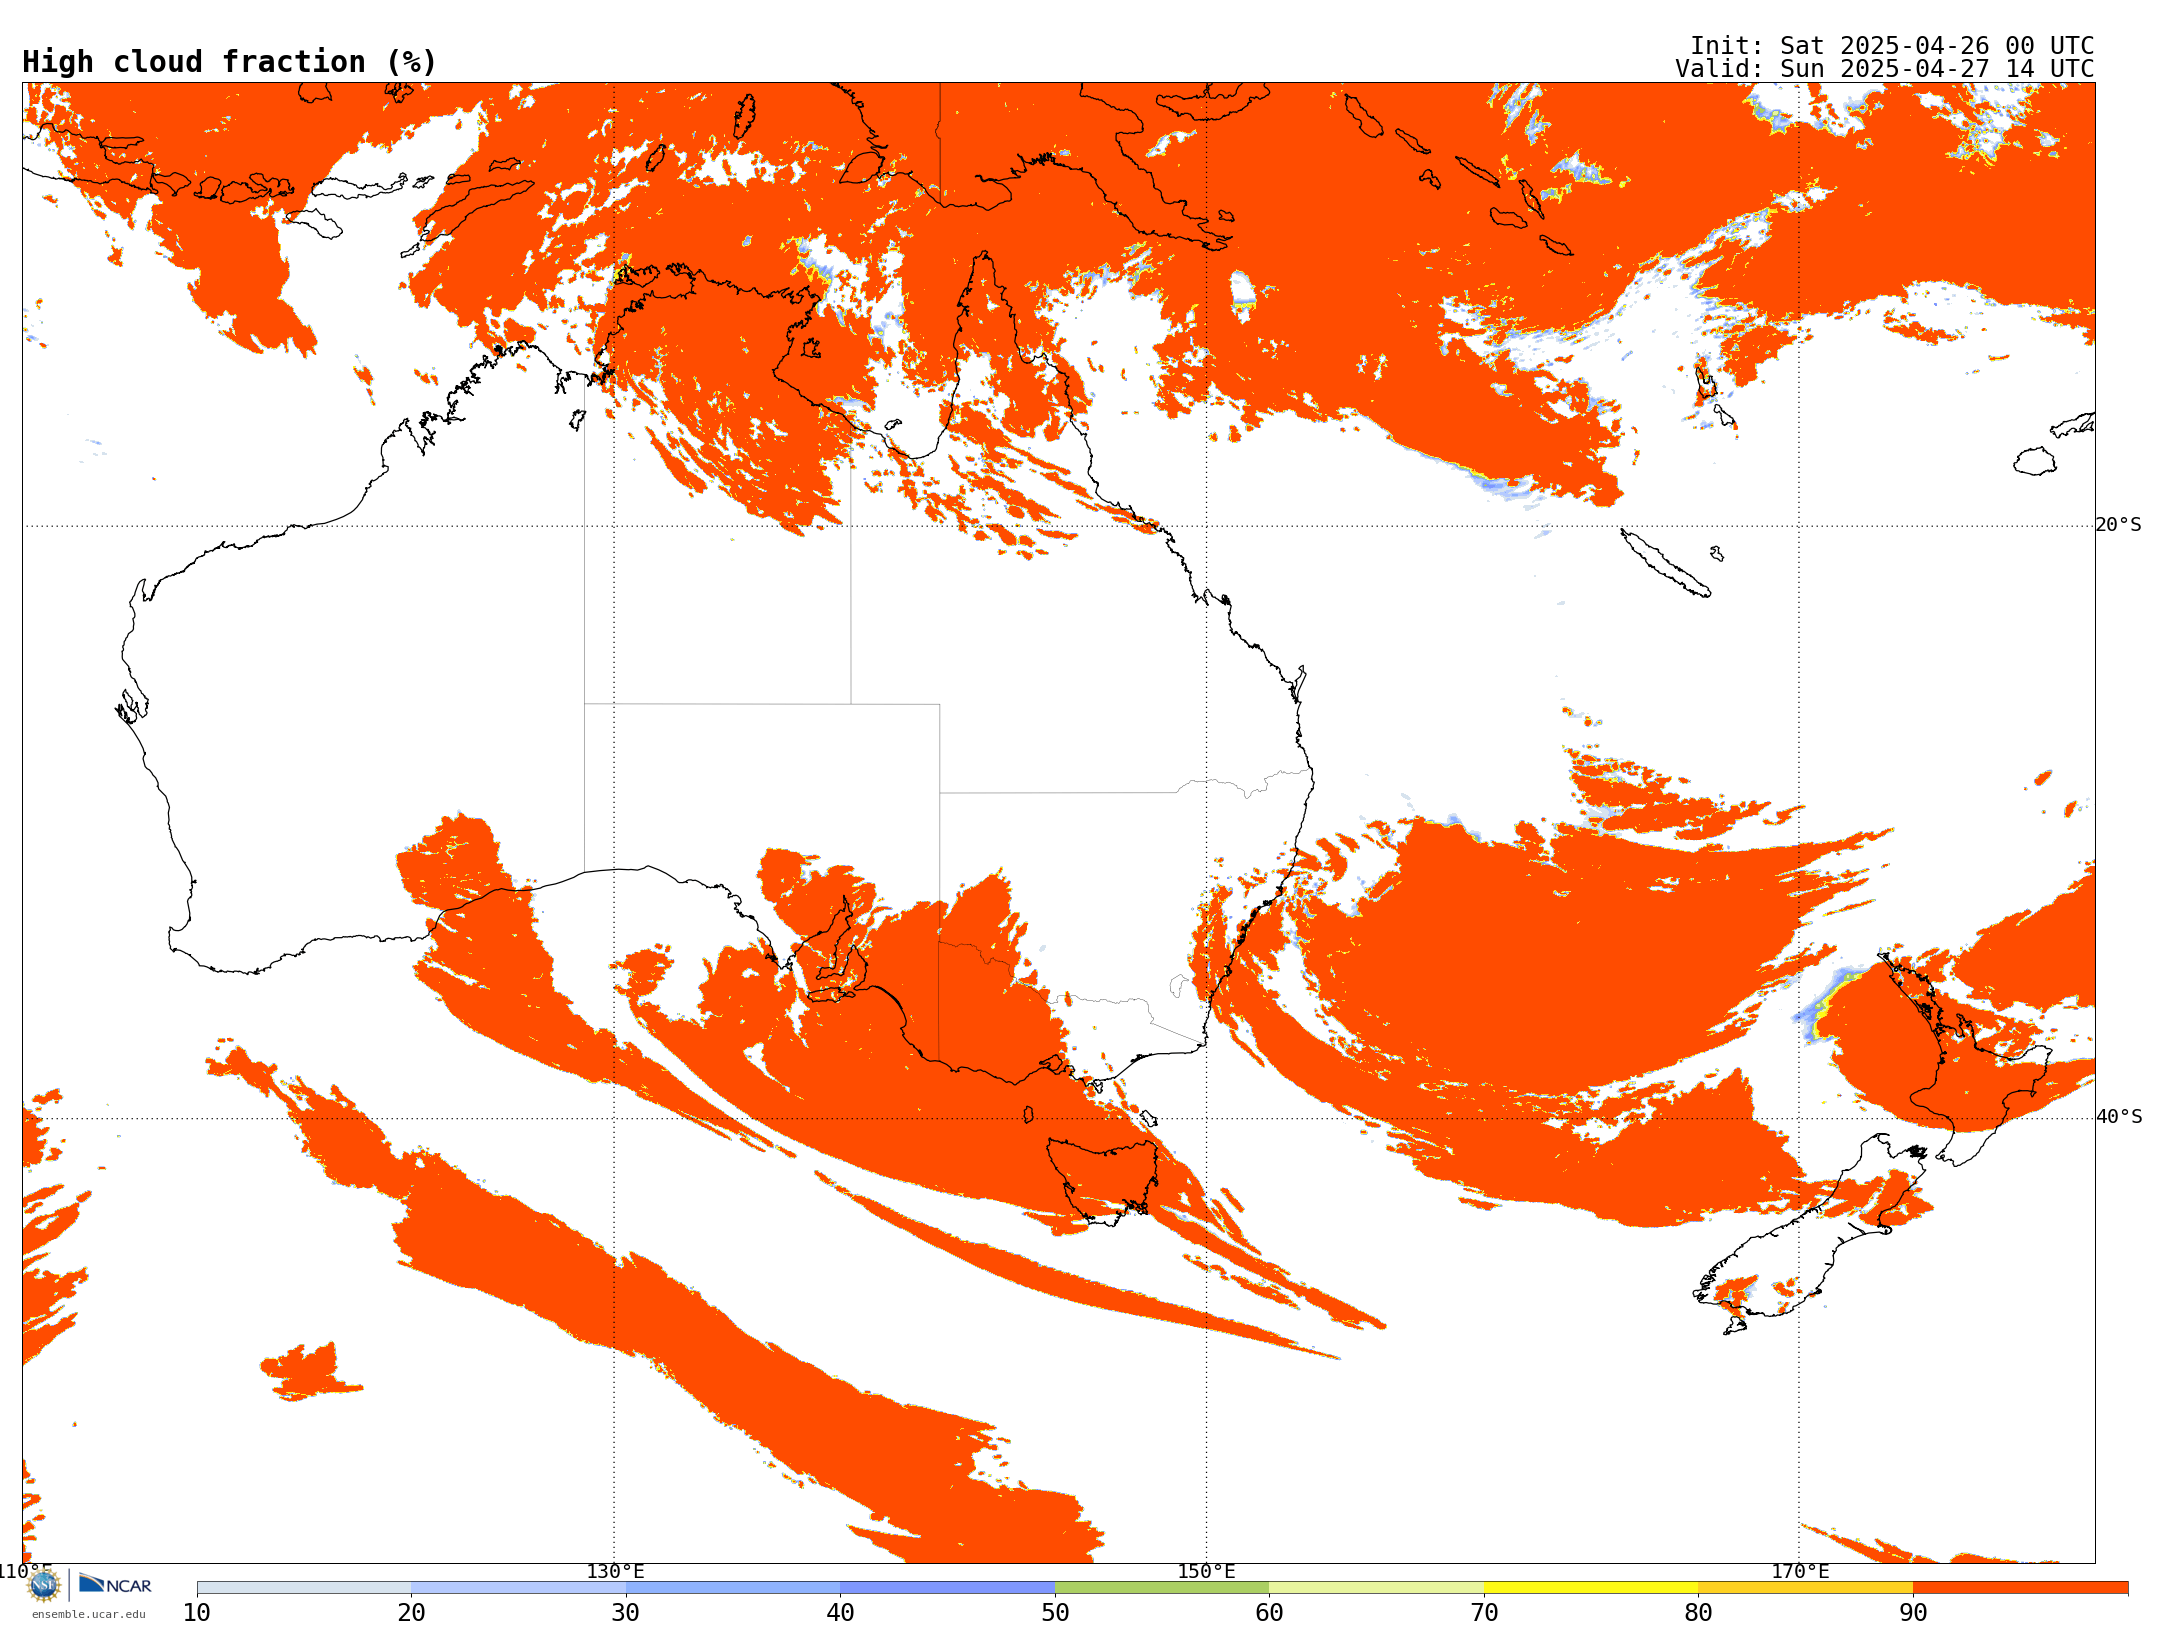
Task: Click the 130°E longitude label
Action: [615, 1571]
